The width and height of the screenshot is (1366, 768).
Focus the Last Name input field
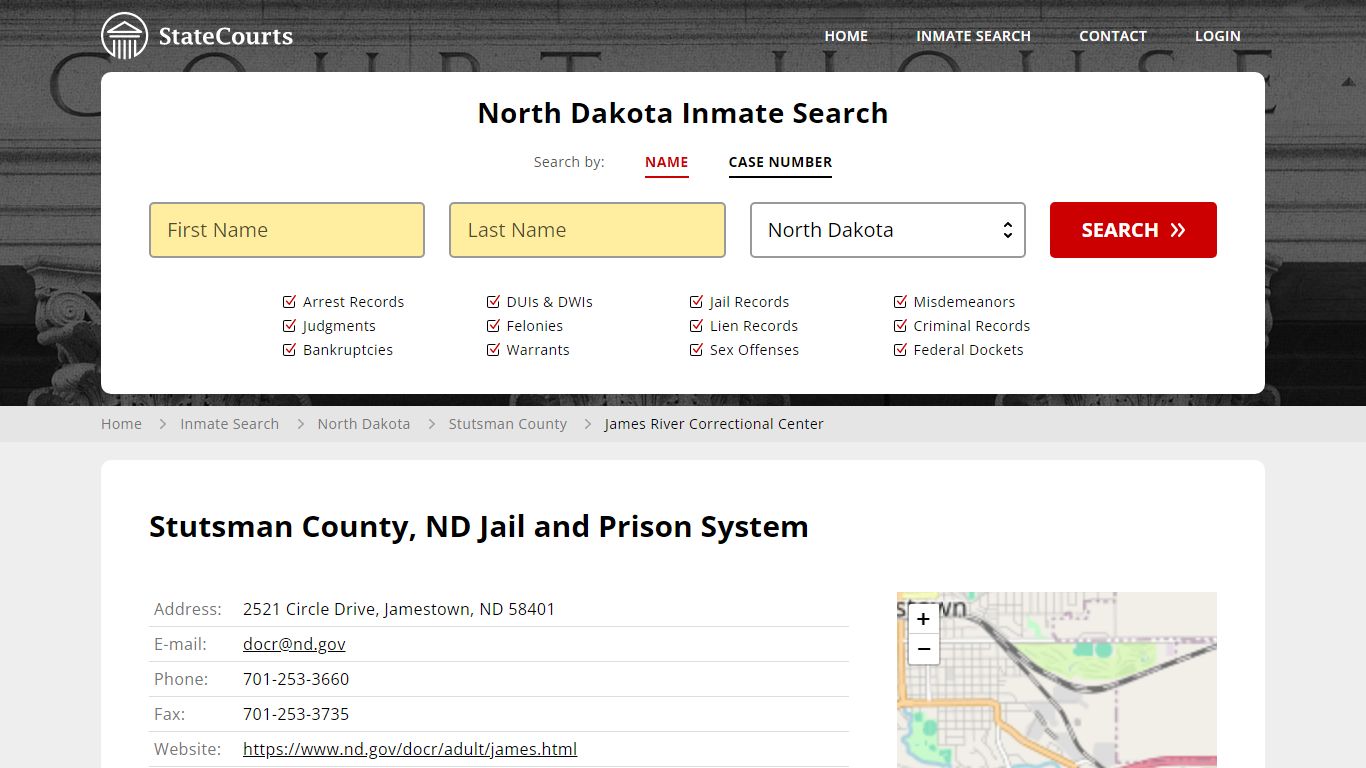[587, 230]
